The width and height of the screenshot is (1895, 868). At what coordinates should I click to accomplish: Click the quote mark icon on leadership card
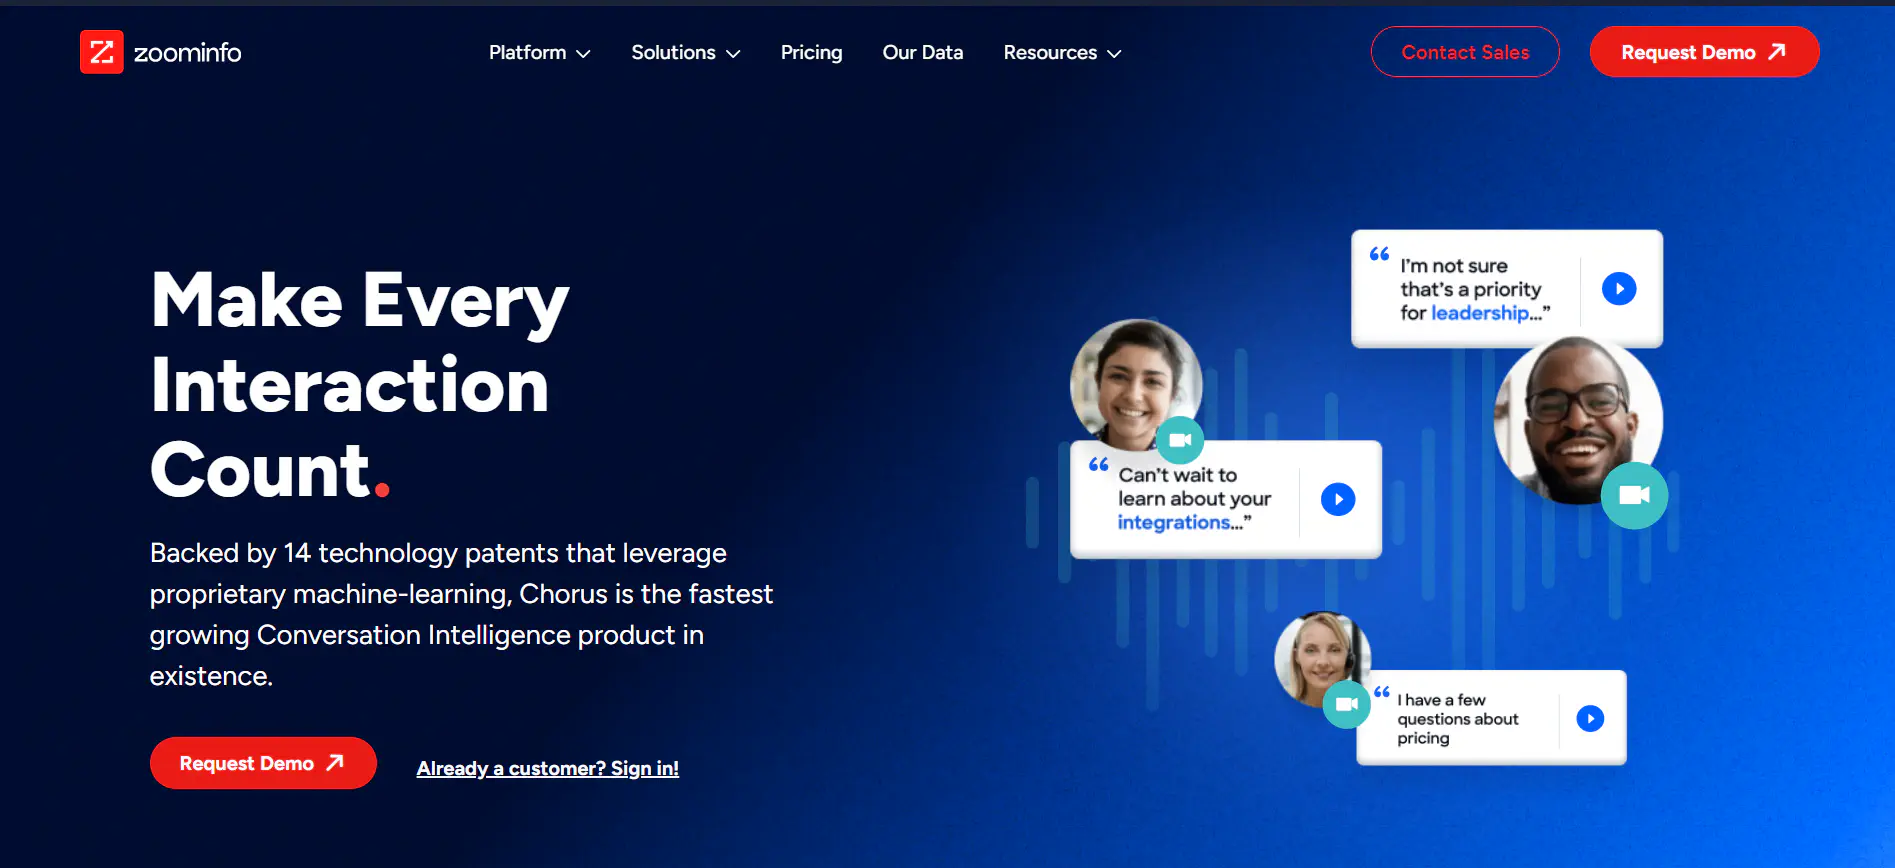pos(1379,254)
